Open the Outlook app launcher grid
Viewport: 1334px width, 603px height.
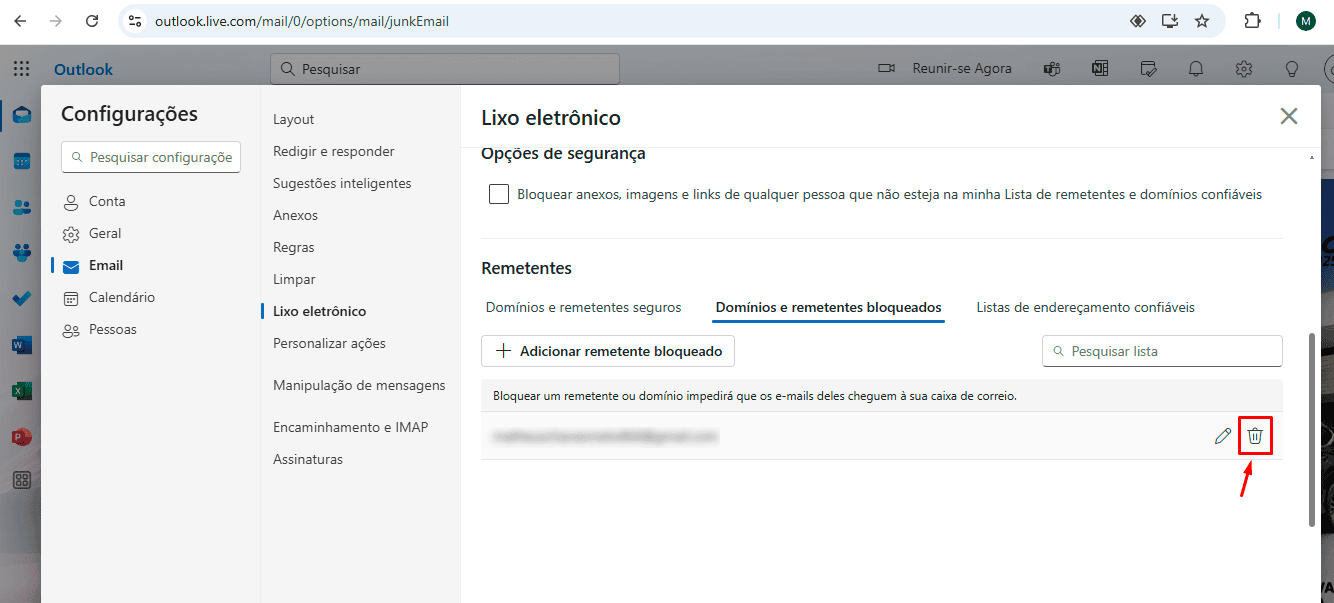[21, 69]
